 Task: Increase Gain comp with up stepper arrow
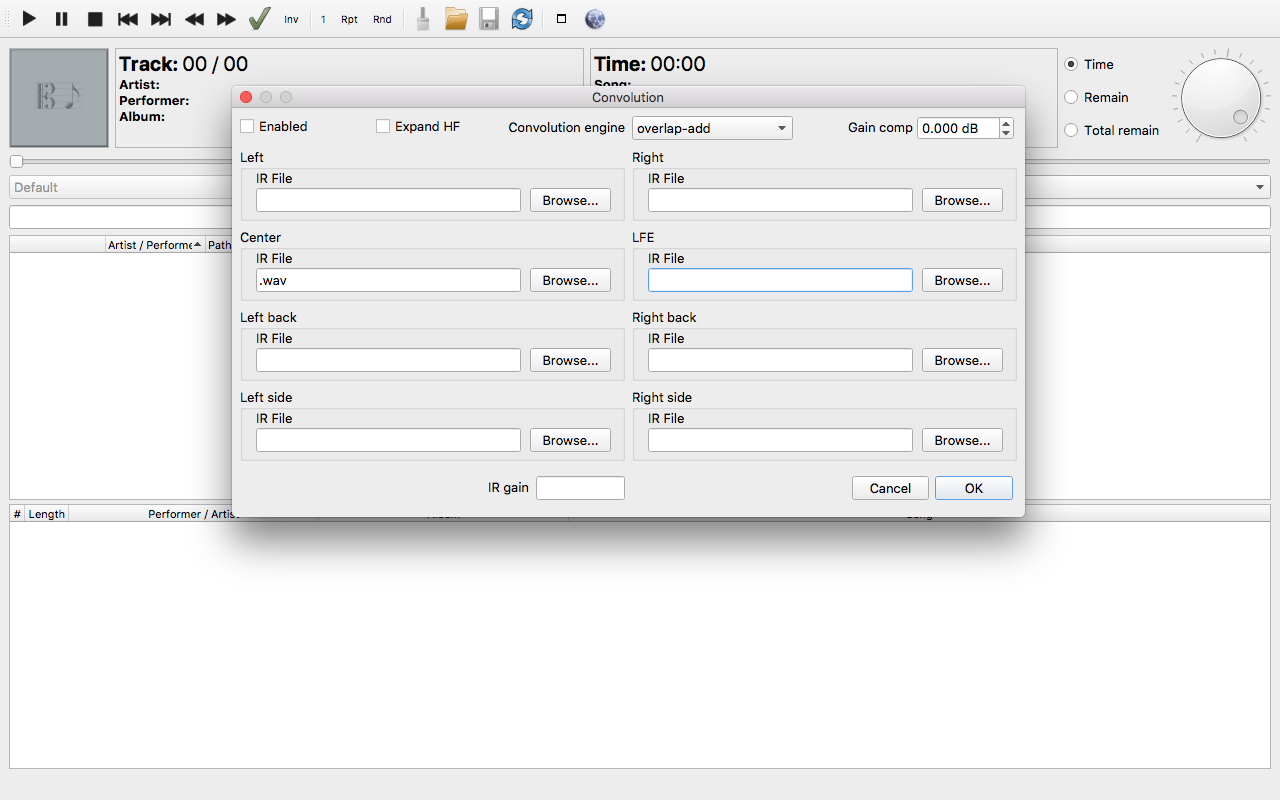pos(1006,123)
